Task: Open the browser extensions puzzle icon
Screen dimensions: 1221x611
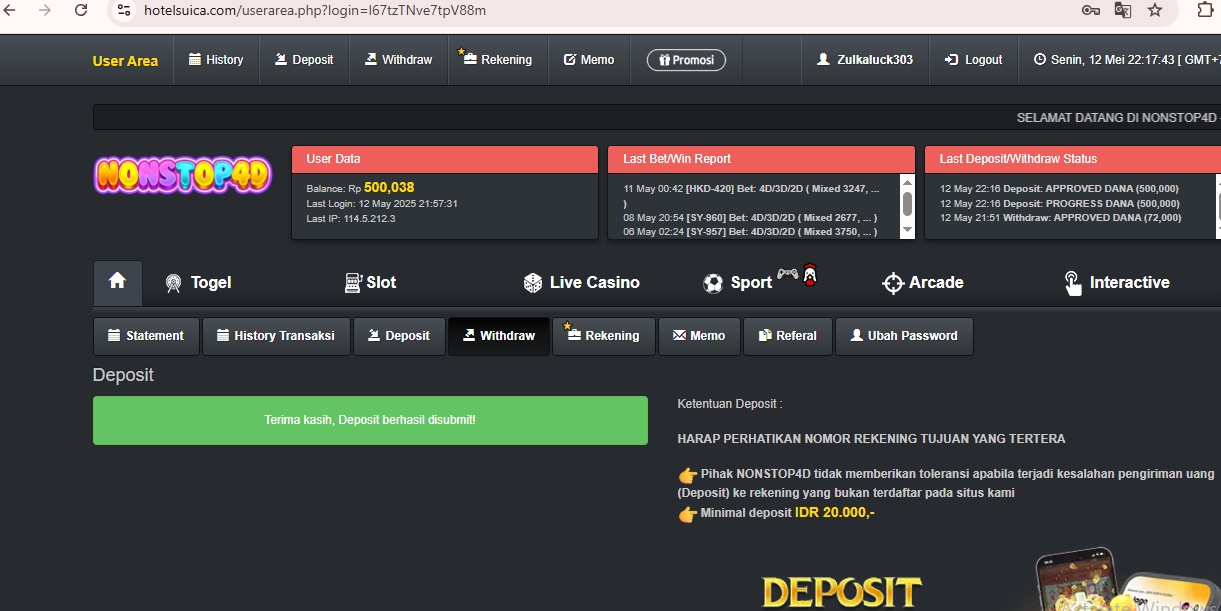Action: tap(1204, 10)
